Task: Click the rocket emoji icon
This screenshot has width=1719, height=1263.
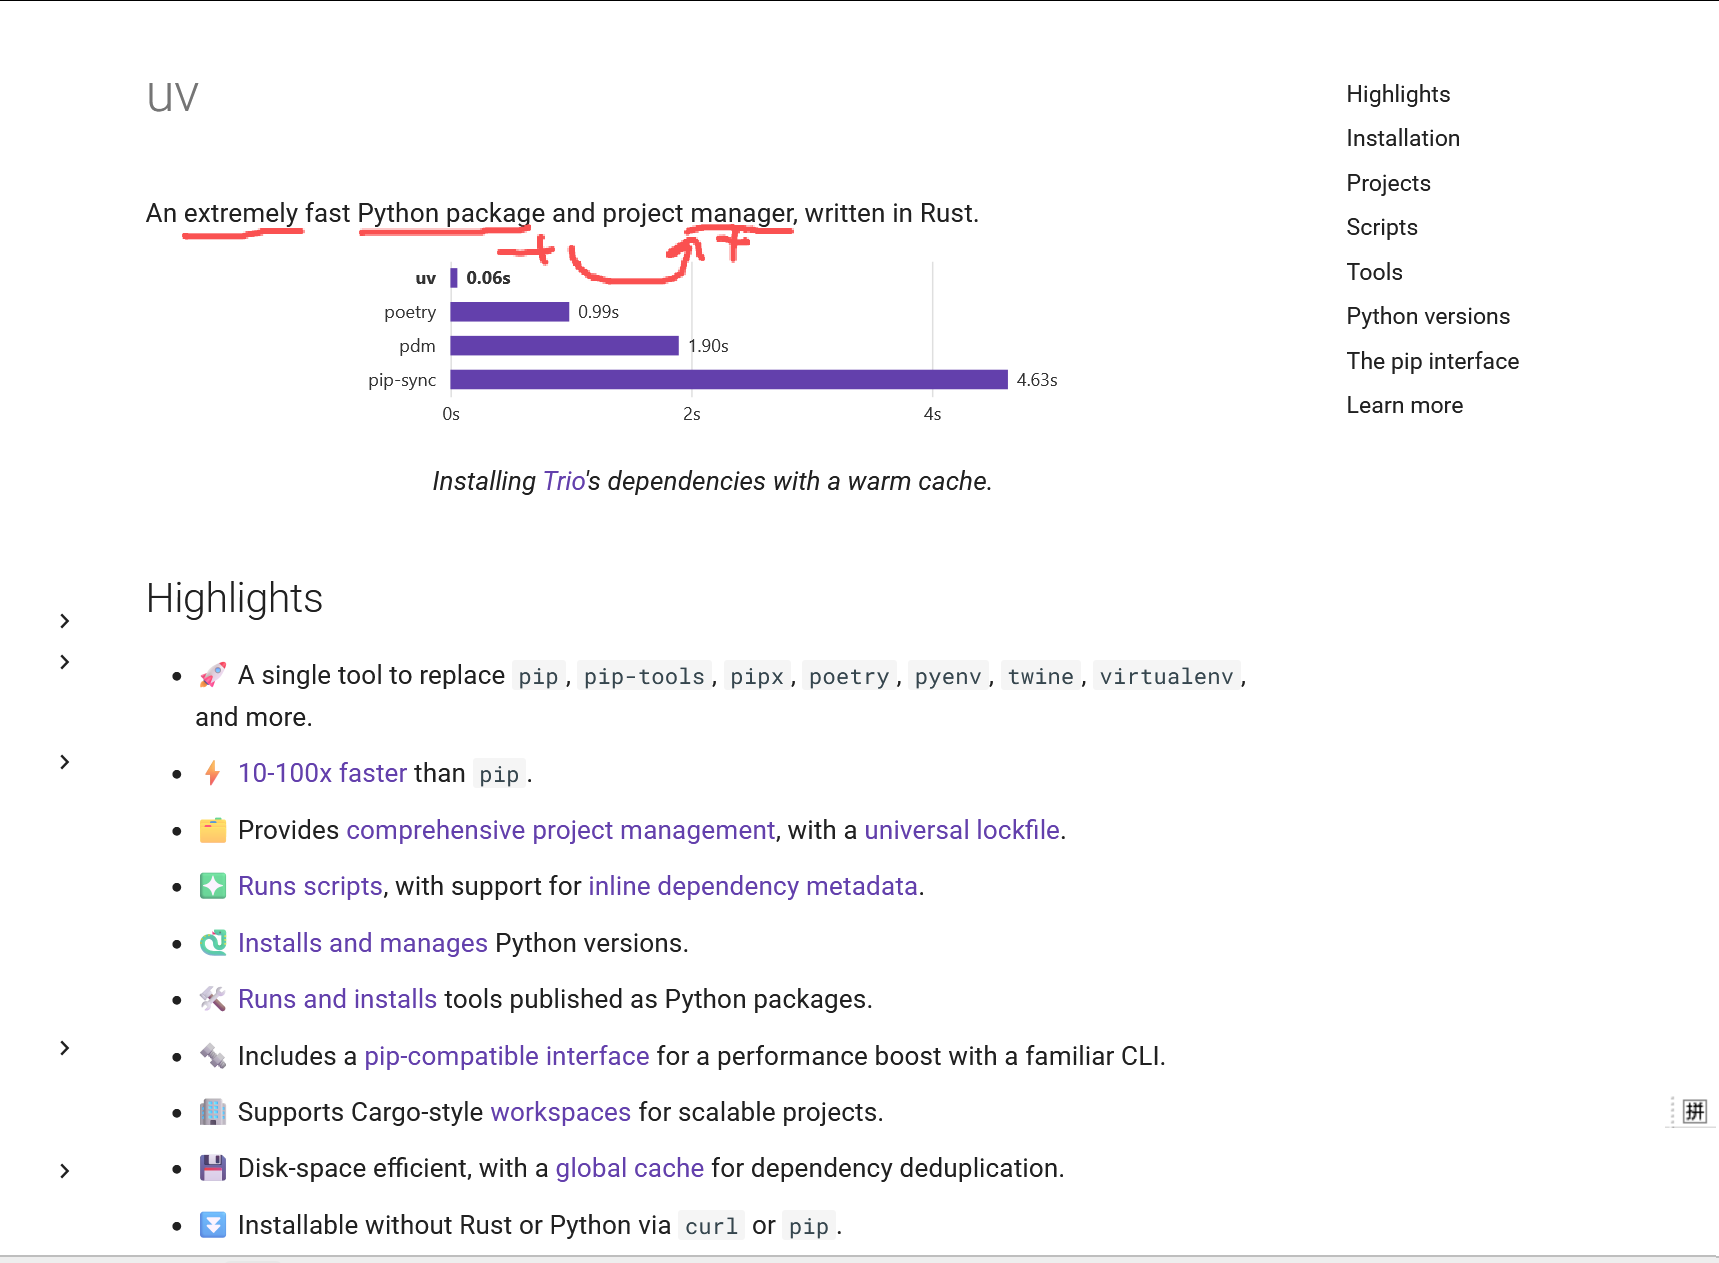Action: pyautogui.click(x=212, y=675)
